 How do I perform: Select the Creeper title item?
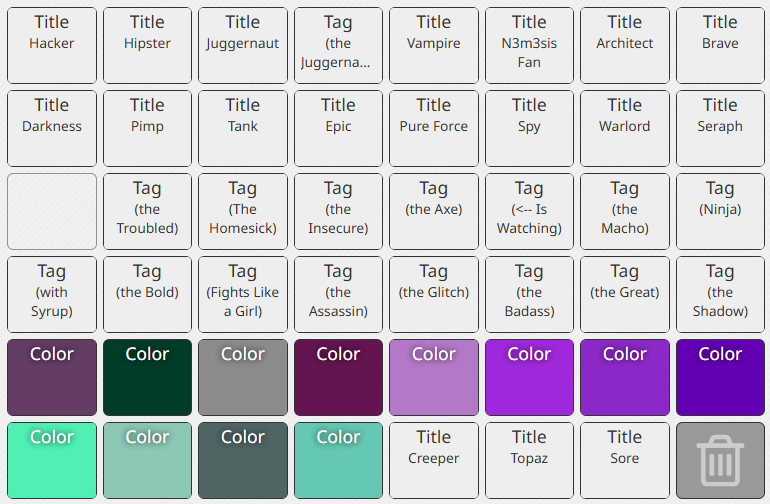click(x=434, y=461)
